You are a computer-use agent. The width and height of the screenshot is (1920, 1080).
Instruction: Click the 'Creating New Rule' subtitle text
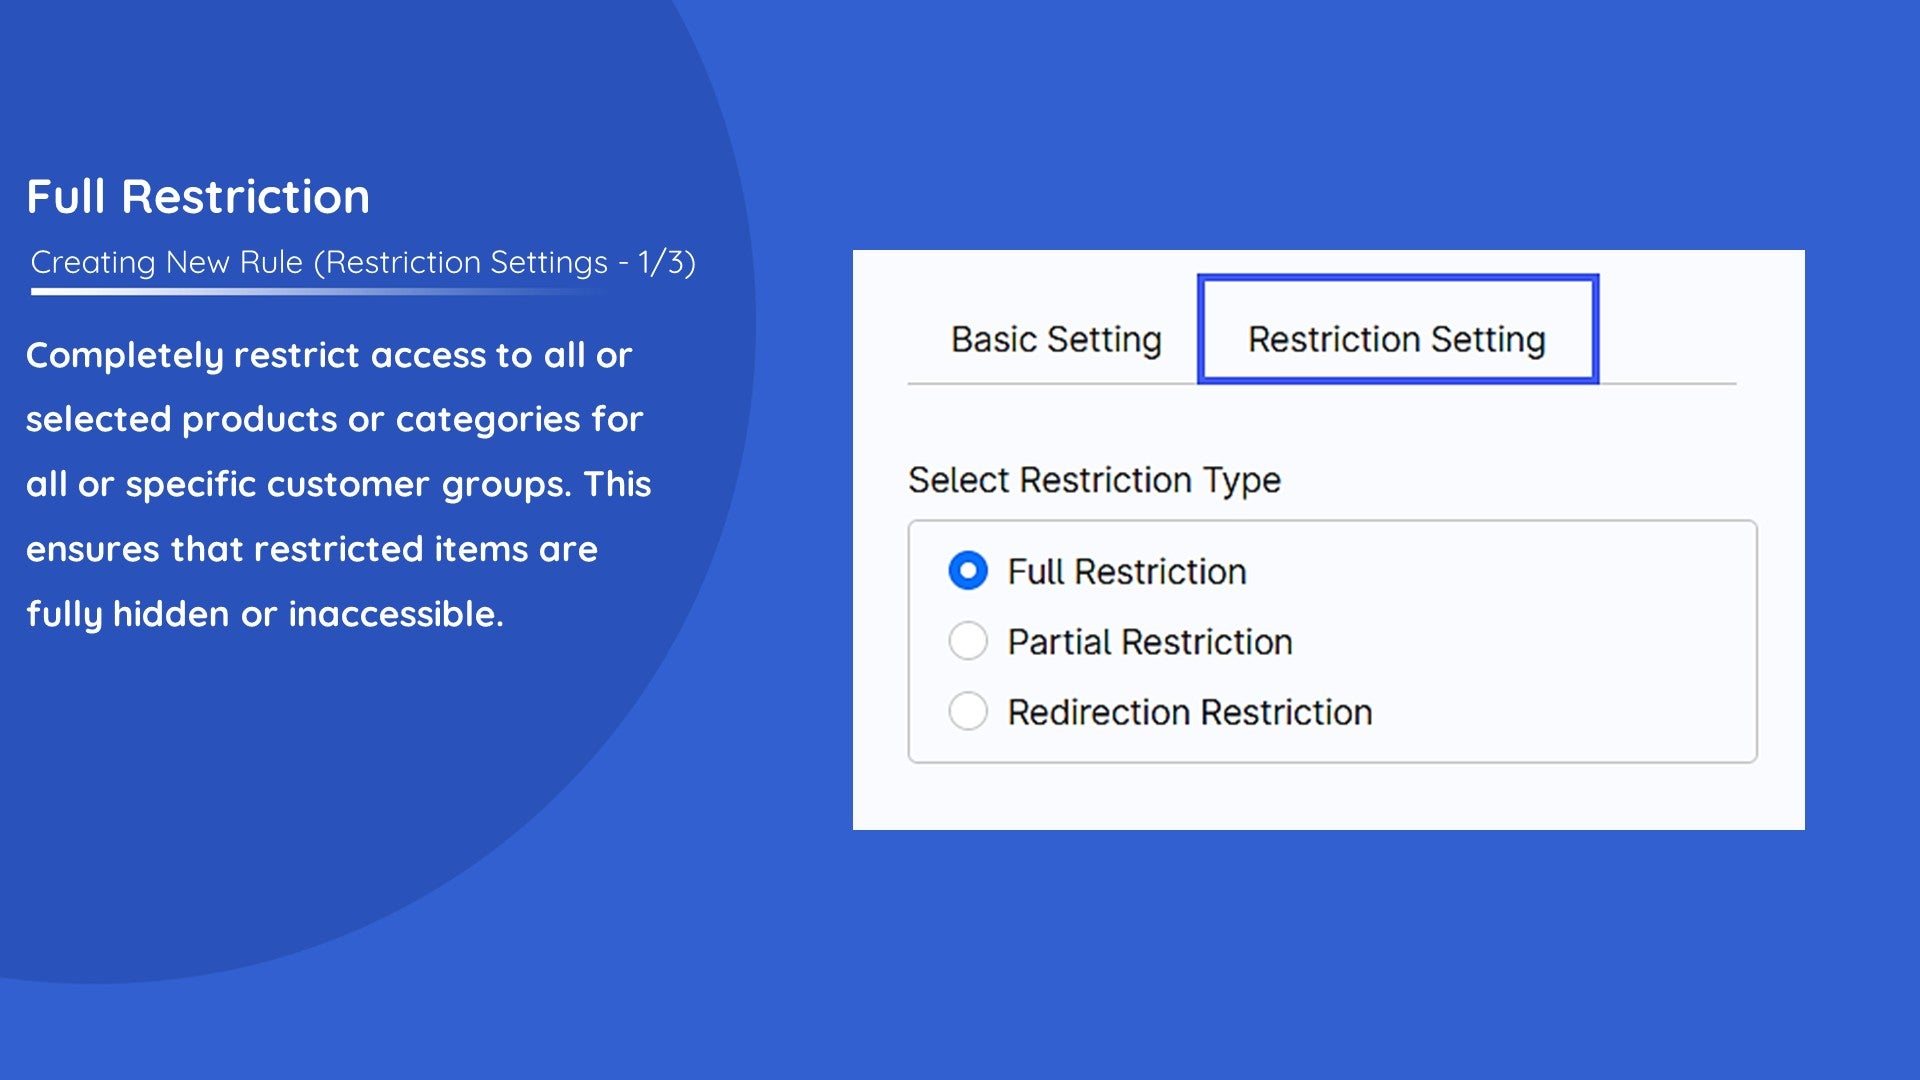(x=363, y=262)
